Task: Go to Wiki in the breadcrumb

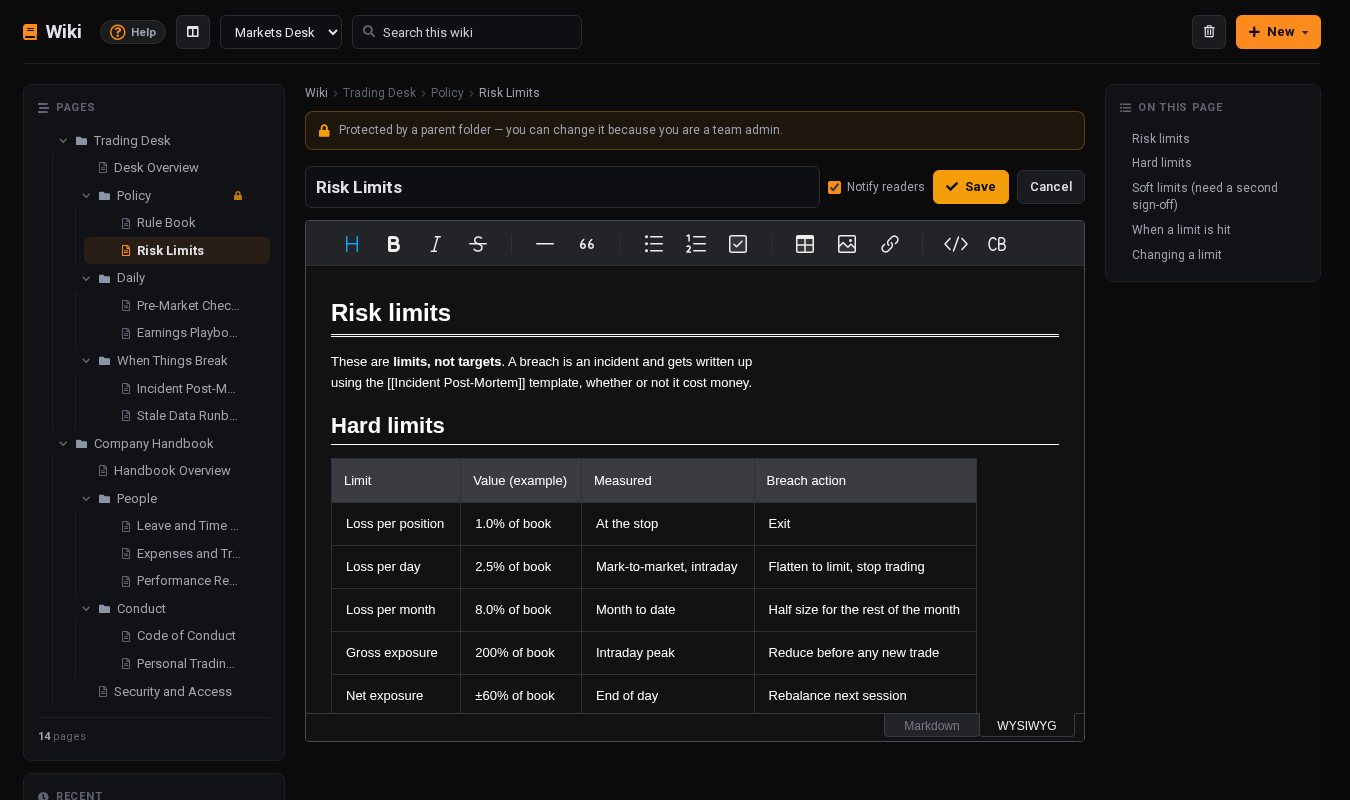Action: coord(316,93)
